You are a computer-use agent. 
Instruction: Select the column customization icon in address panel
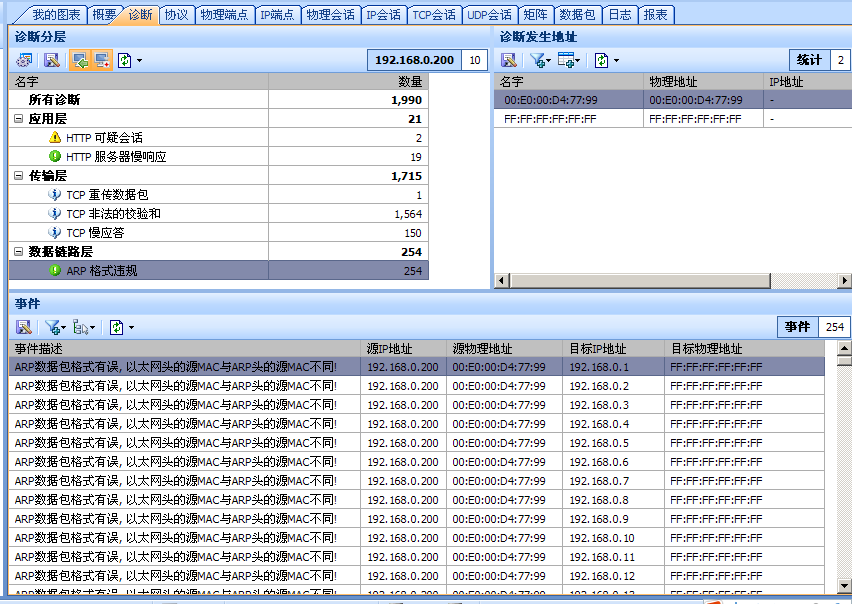coord(566,60)
